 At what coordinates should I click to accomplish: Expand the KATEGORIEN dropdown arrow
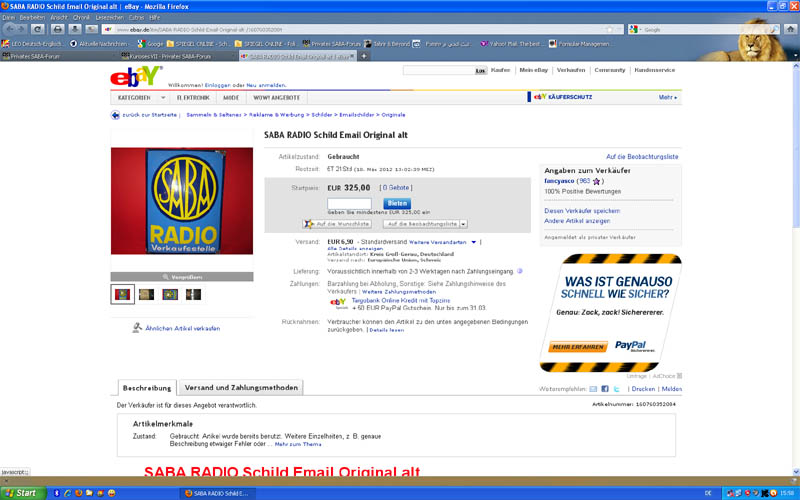point(163,97)
